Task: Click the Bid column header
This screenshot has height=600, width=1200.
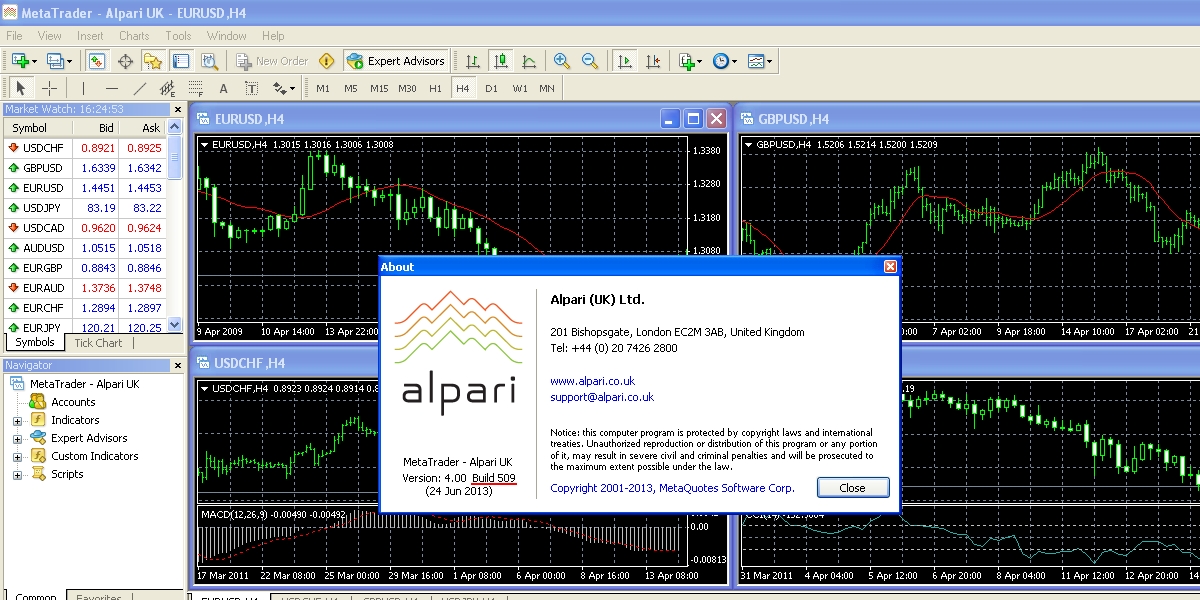Action: tap(96, 128)
